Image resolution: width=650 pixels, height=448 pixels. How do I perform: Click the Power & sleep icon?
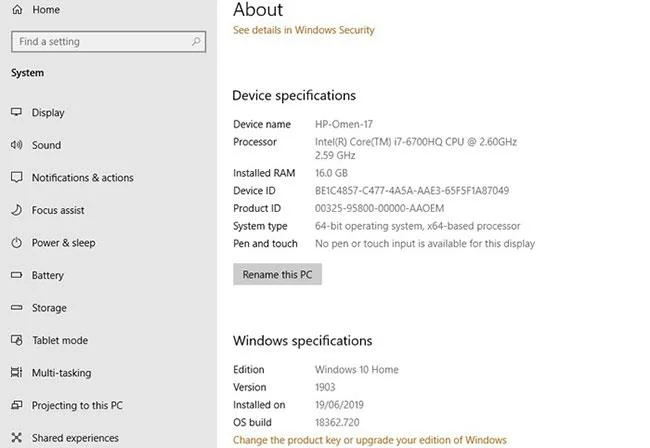pos(17,242)
